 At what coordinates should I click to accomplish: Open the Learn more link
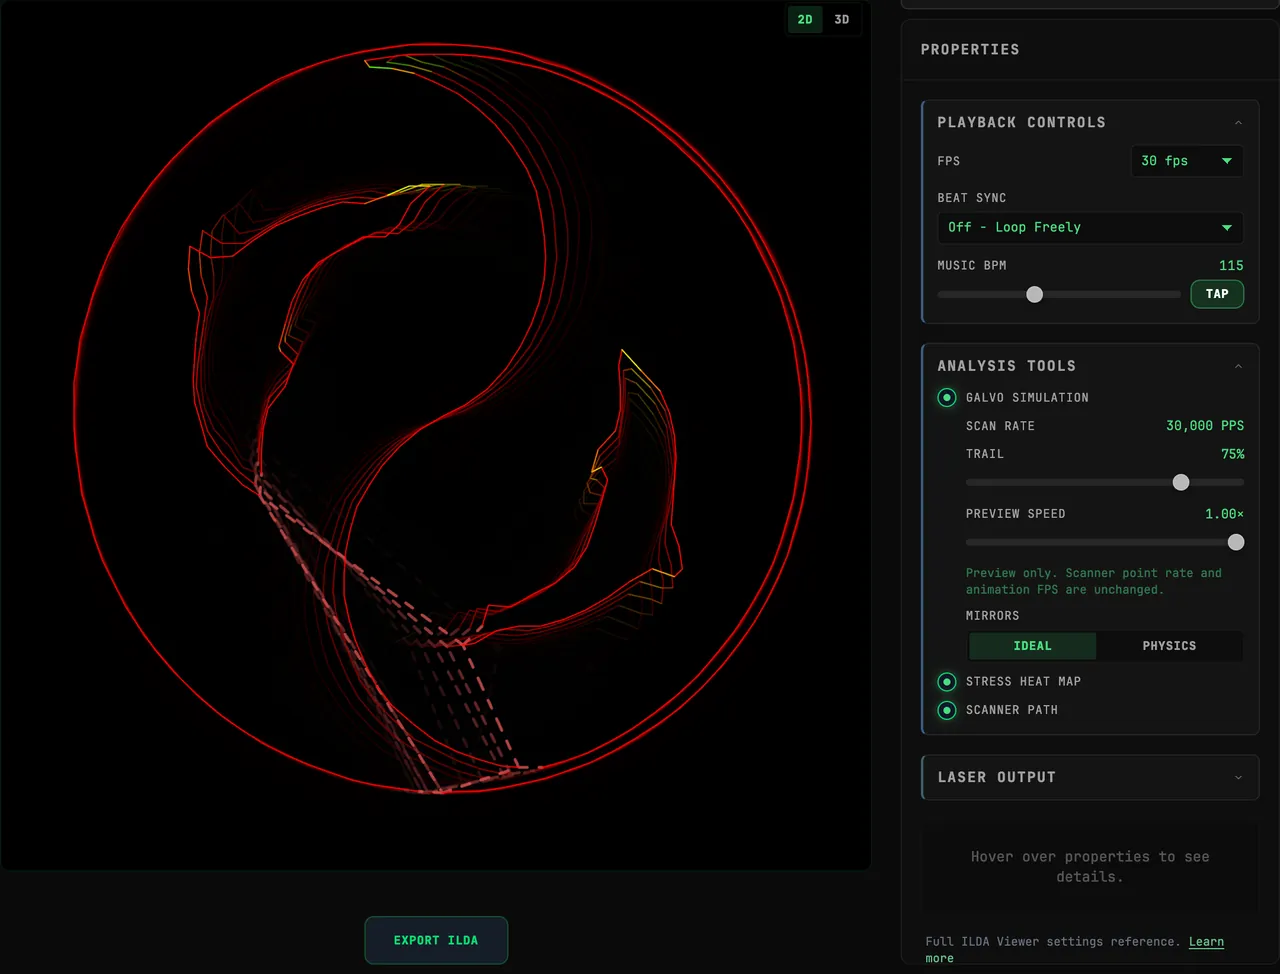click(x=1206, y=942)
